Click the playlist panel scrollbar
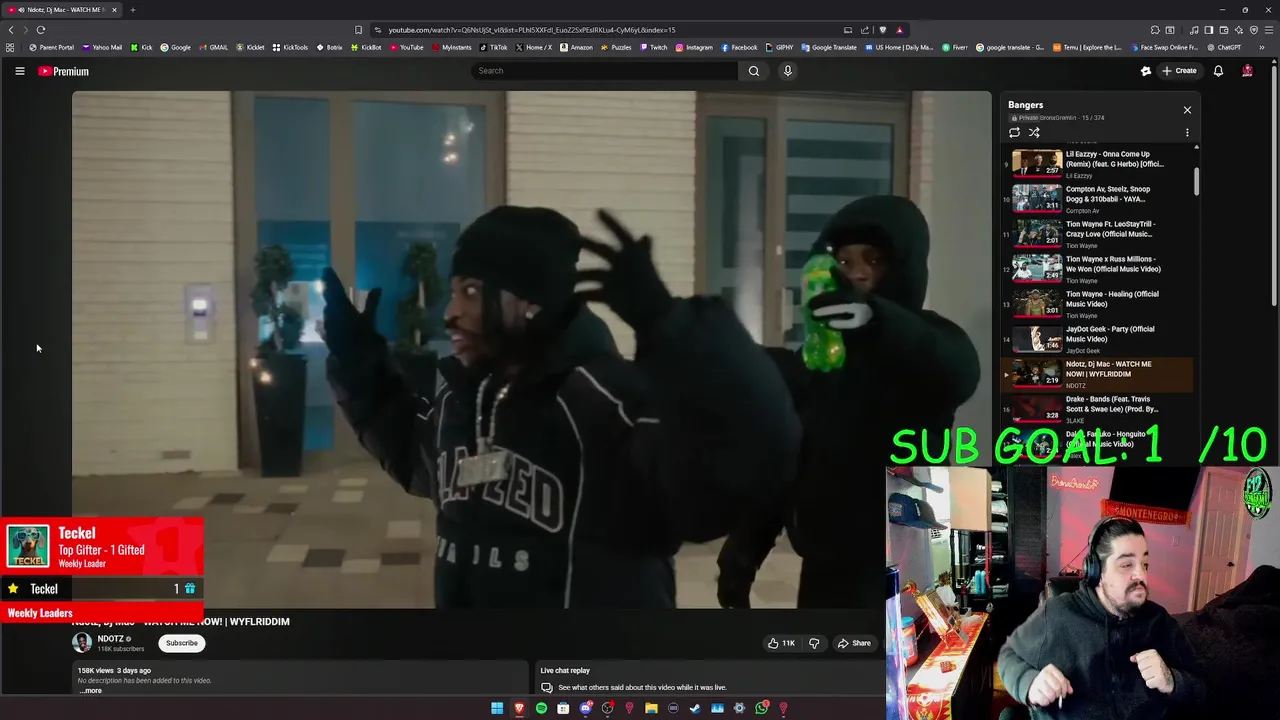This screenshot has width=1280, height=720. pos(1196,181)
